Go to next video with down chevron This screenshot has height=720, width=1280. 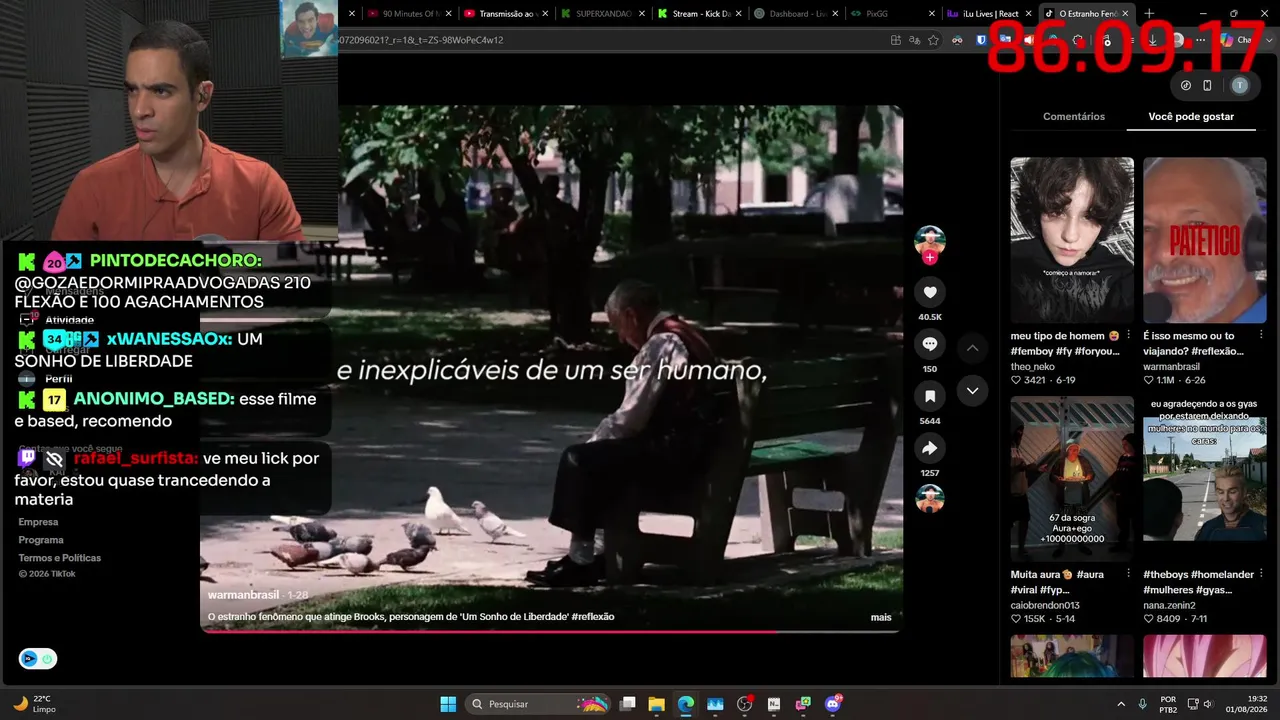(x=972, y=391)
